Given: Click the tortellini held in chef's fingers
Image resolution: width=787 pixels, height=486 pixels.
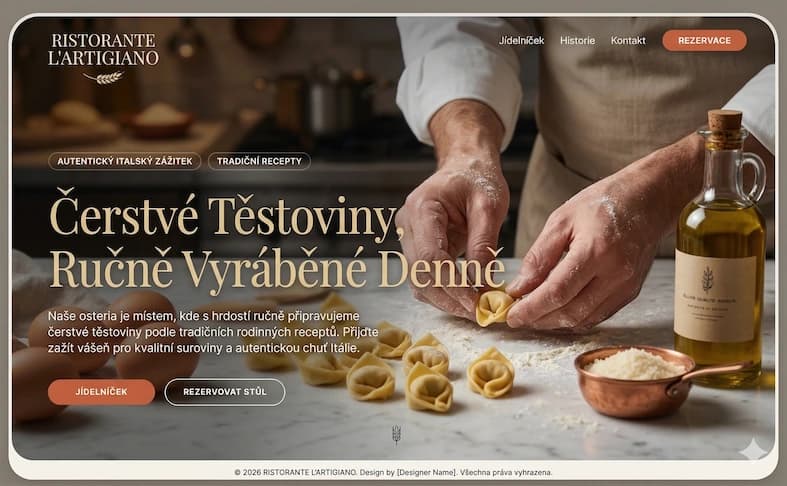Looking at the screenshot, I should point(493,308).
